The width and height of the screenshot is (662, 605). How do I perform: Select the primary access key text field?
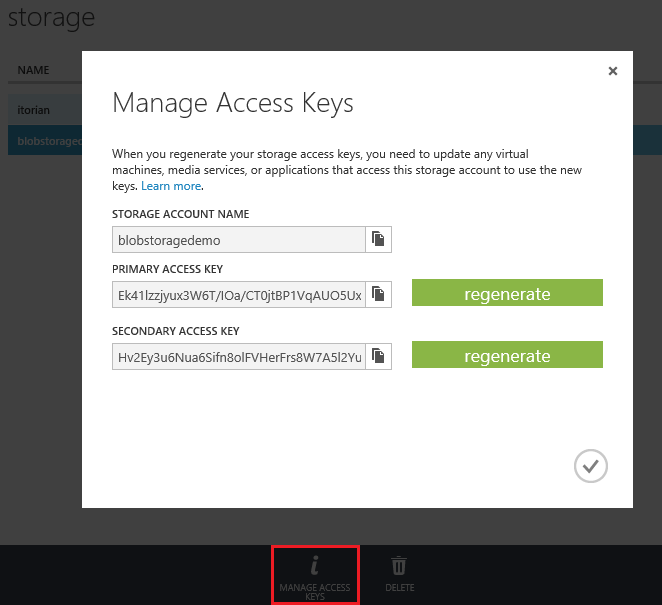(239, 294)
